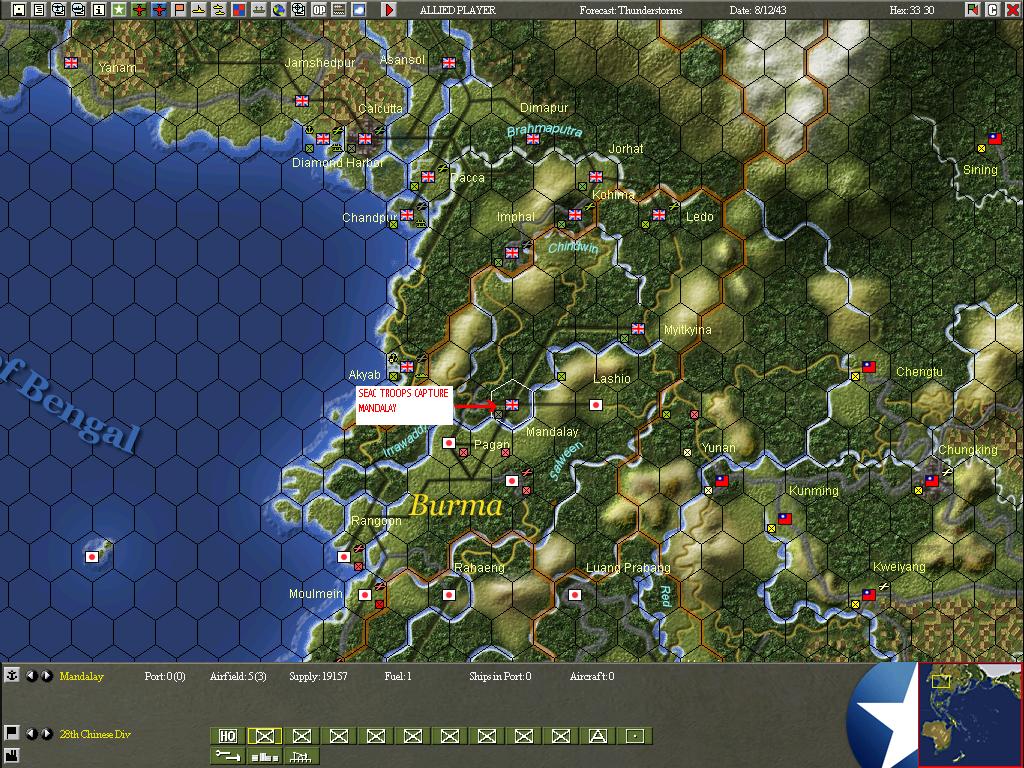Click the information 'i' toolbar icon
Image resolution: width=1024 pixels, height=768 pixels.
(x=99, y=9)
